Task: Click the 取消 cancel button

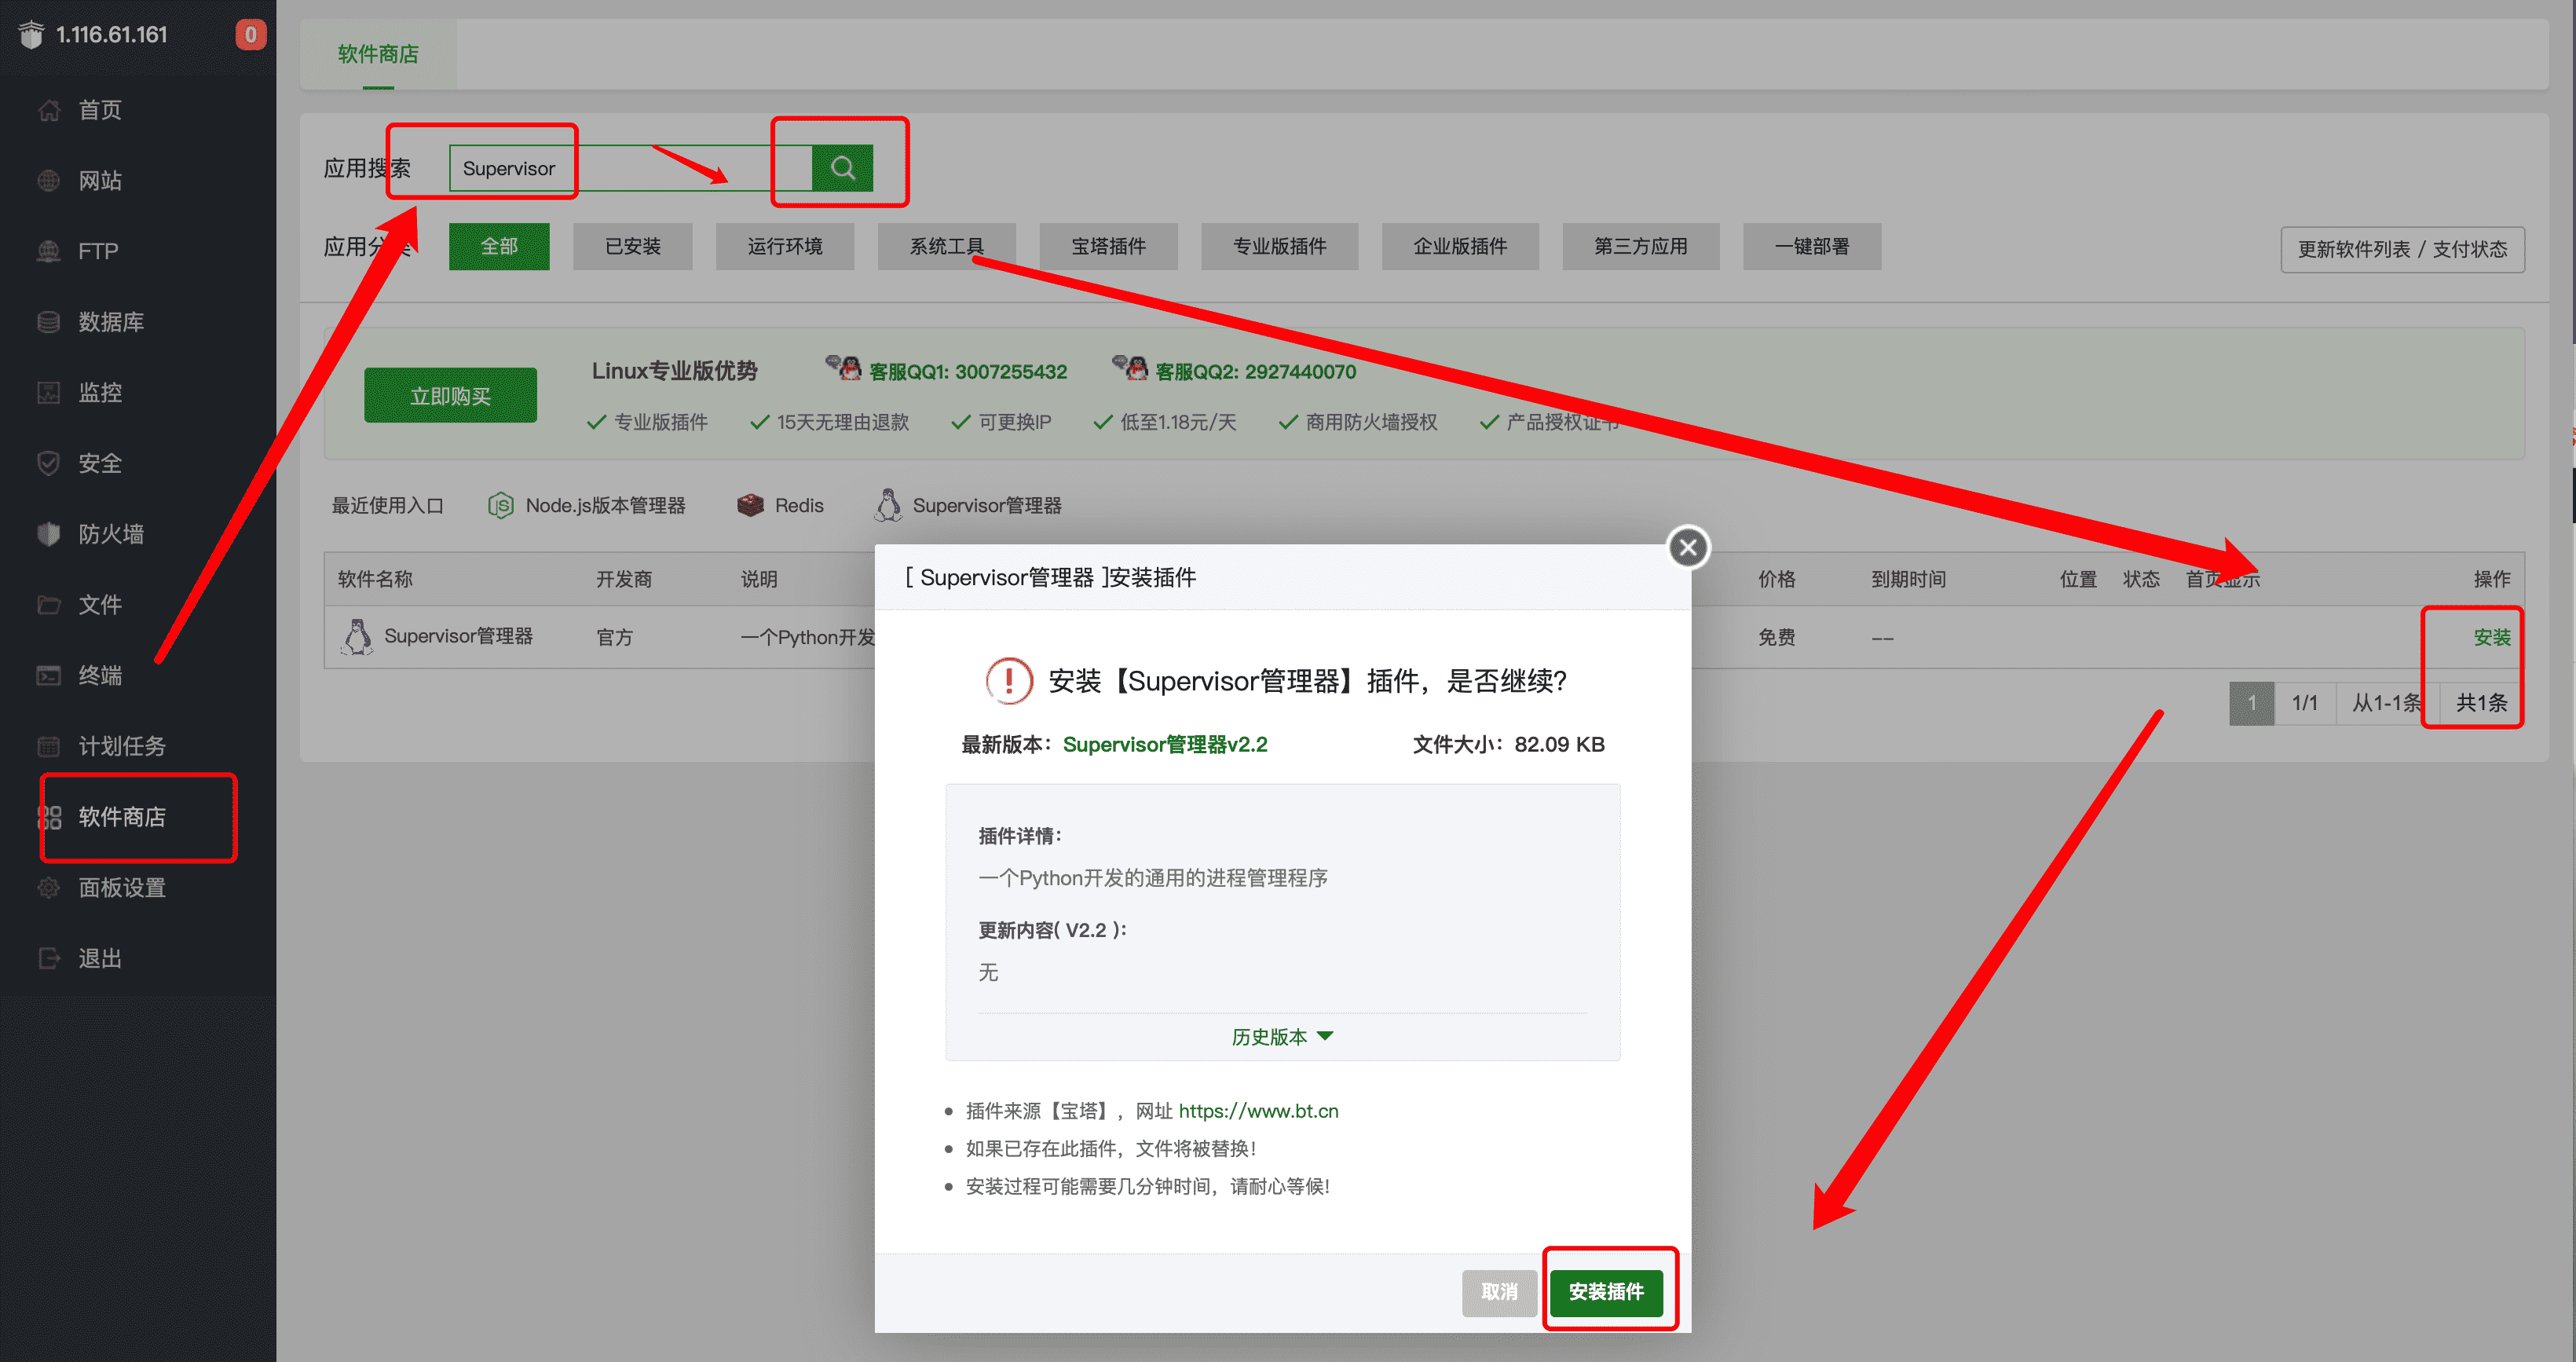Action: click(1498, 1291)
